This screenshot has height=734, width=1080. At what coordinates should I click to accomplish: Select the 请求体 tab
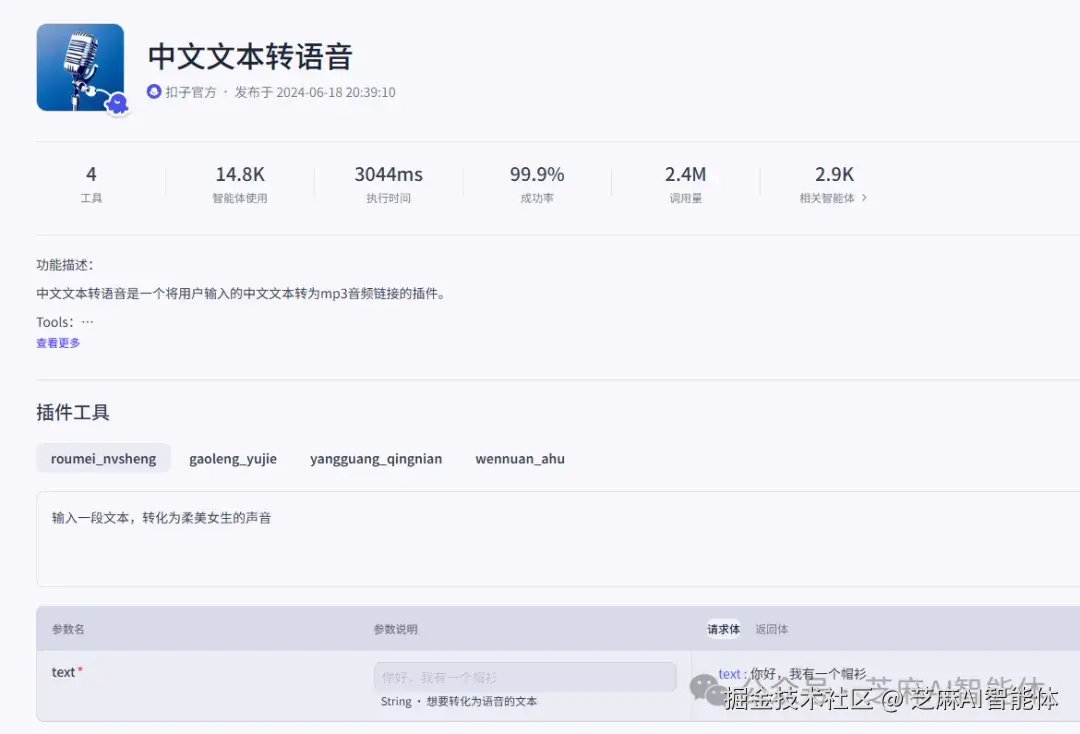[x=723, y=629]
